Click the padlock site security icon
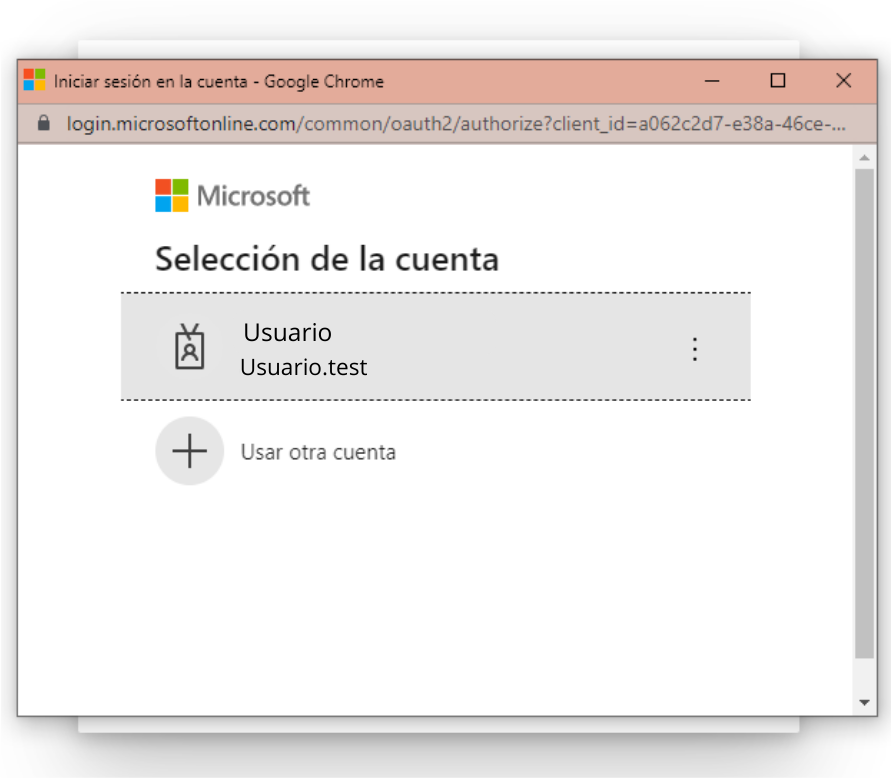This screenshot has width=891, height=778. (44, 123)
